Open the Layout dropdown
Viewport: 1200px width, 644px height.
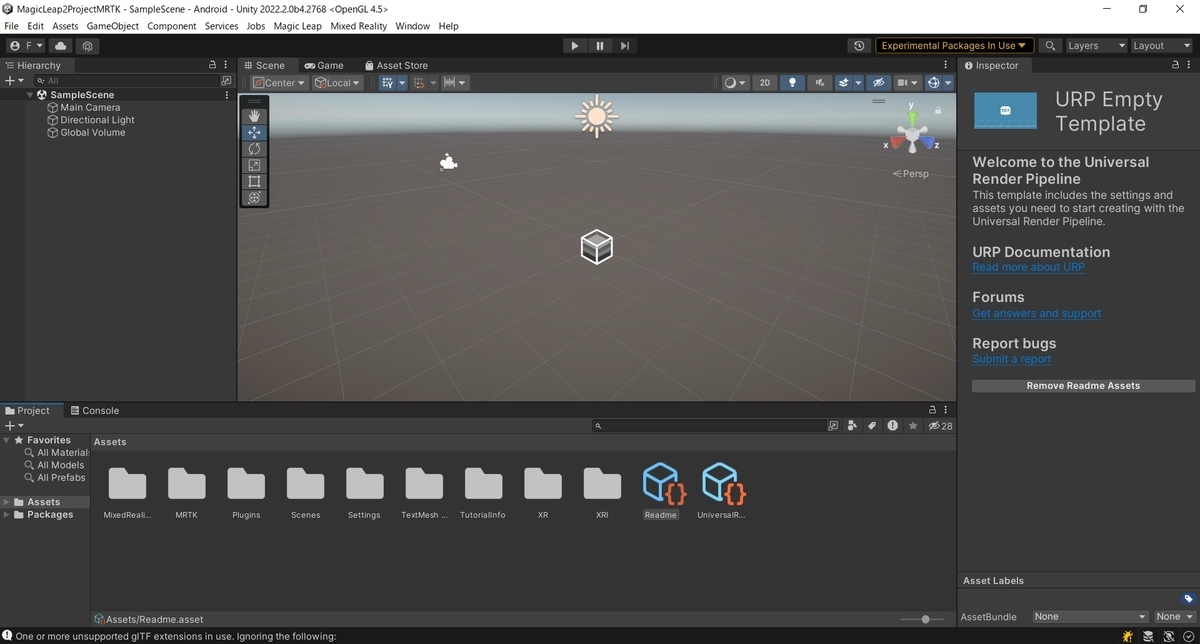point(1162,46)
